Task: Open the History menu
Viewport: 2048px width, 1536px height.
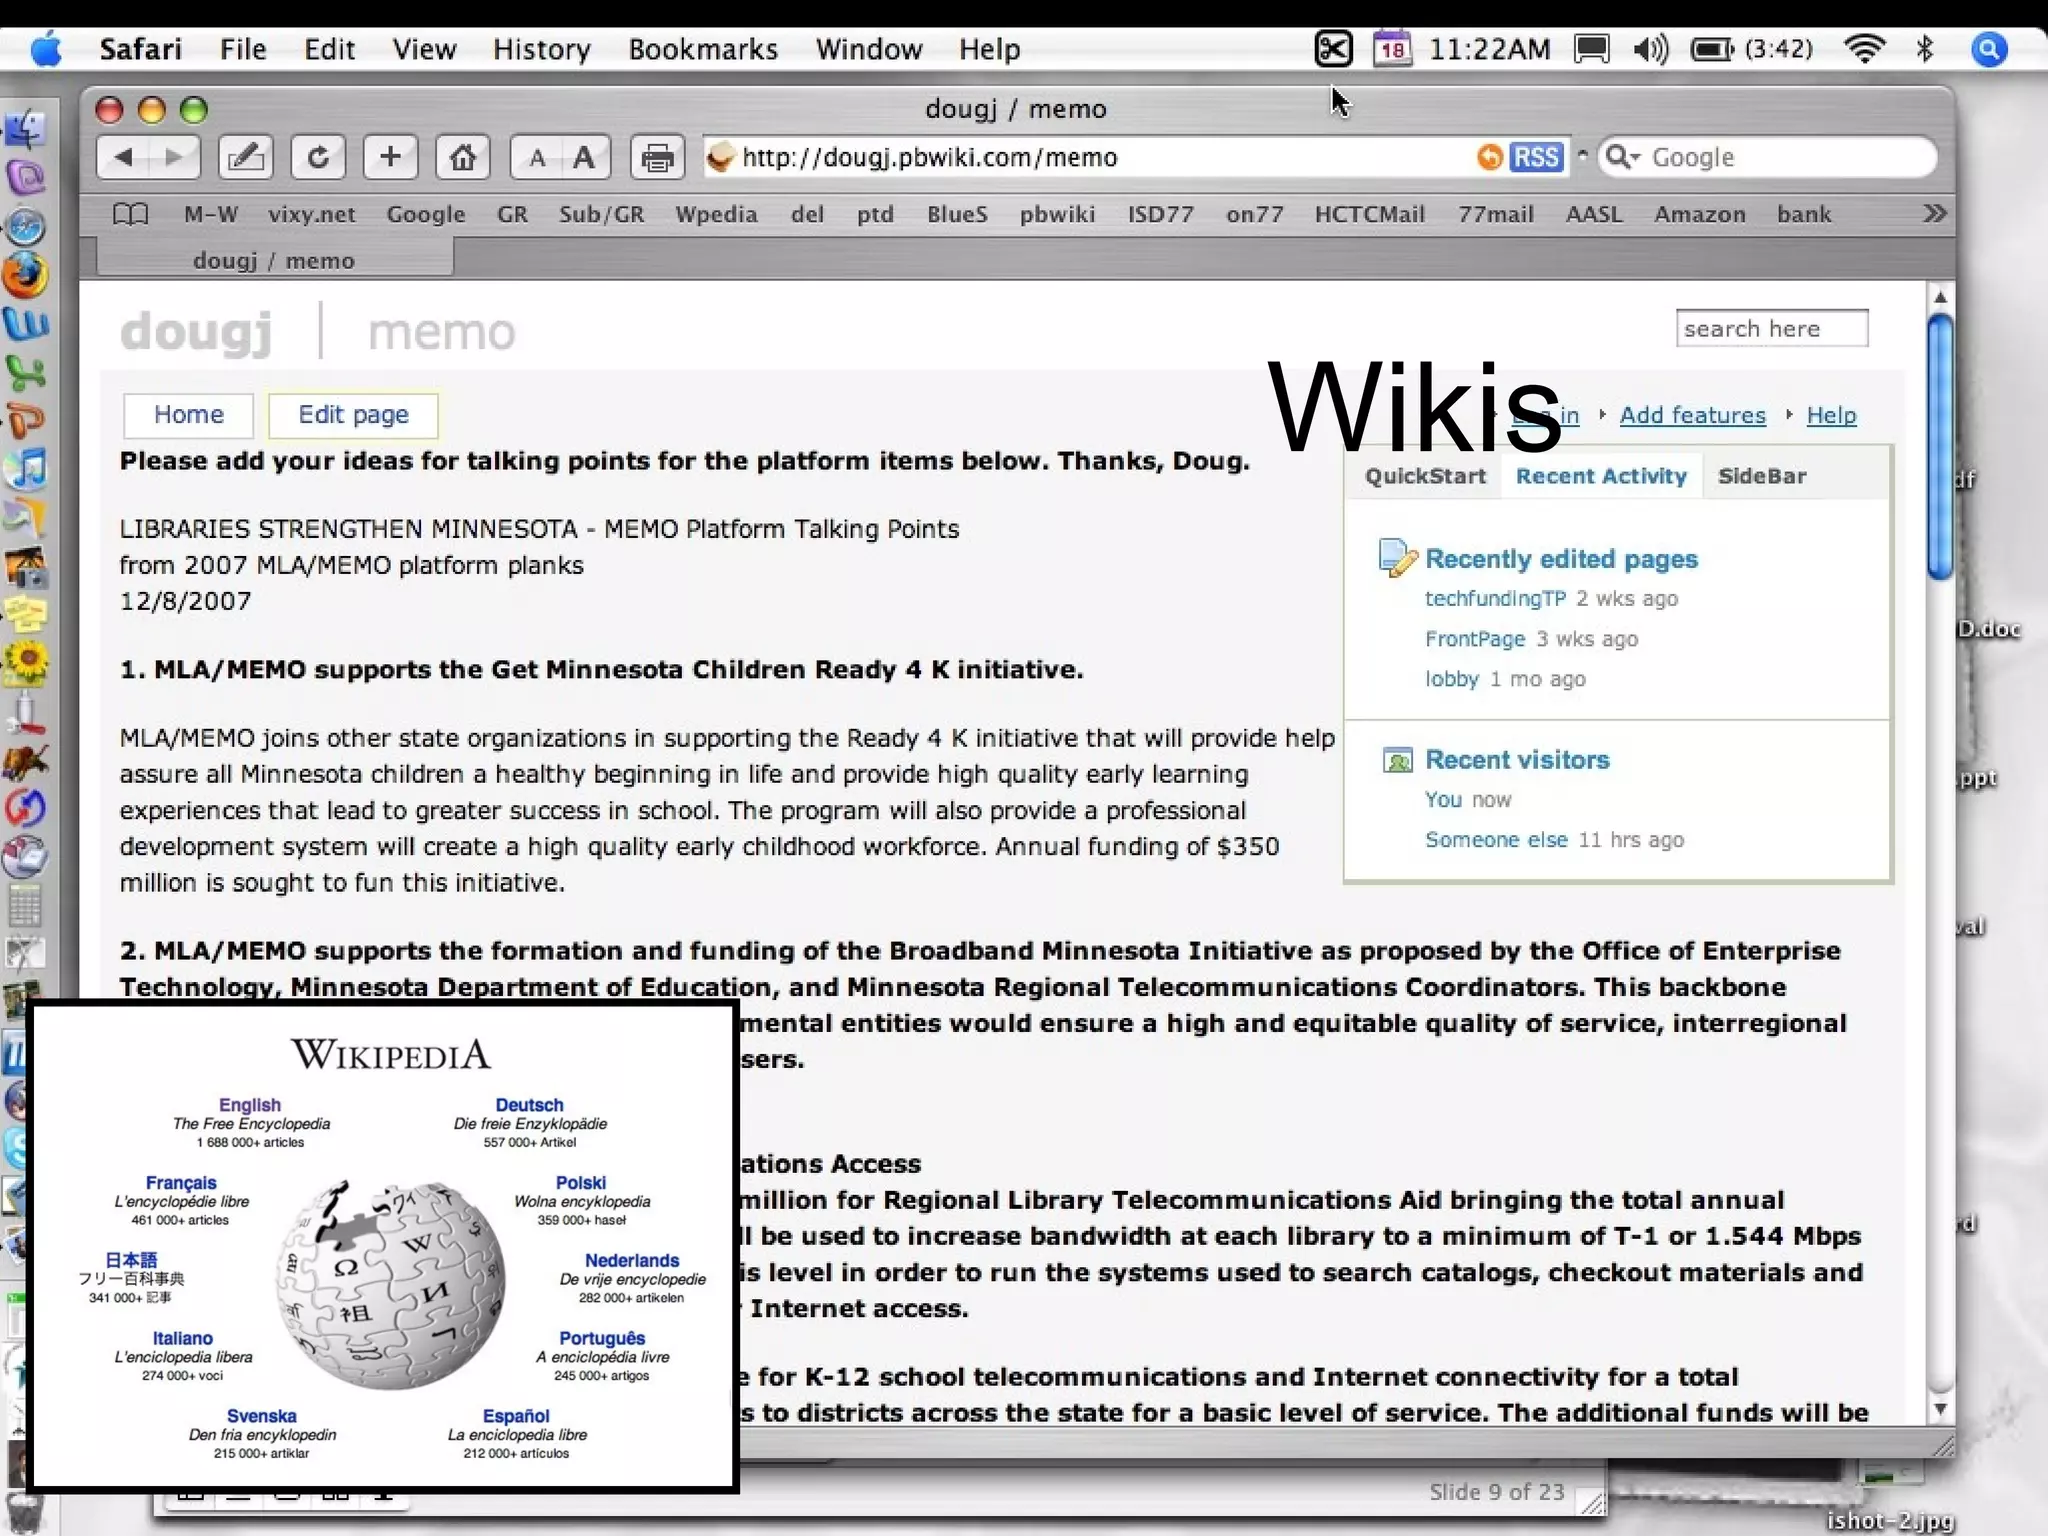Action: (541, 49)
